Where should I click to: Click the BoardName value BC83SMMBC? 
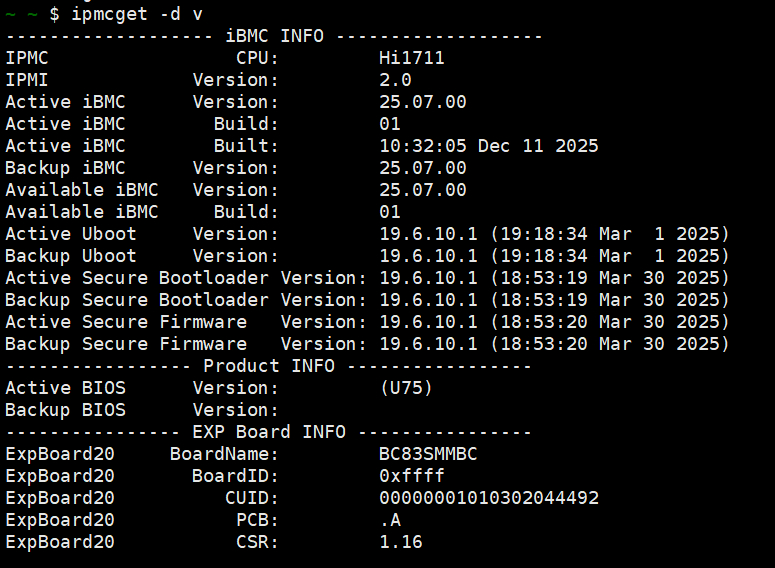428,454
